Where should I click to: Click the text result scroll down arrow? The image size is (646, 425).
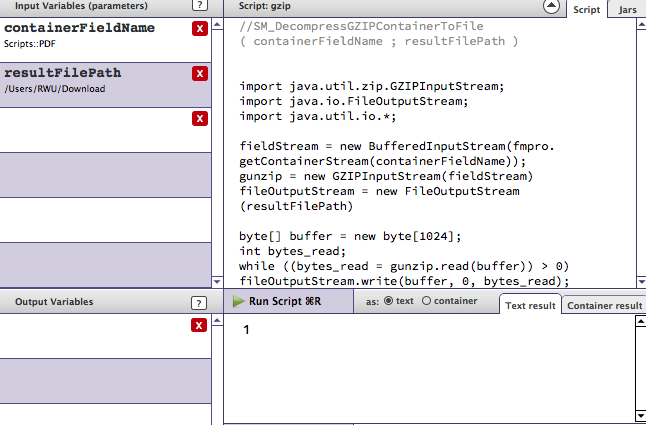click(x=641, y=415)
